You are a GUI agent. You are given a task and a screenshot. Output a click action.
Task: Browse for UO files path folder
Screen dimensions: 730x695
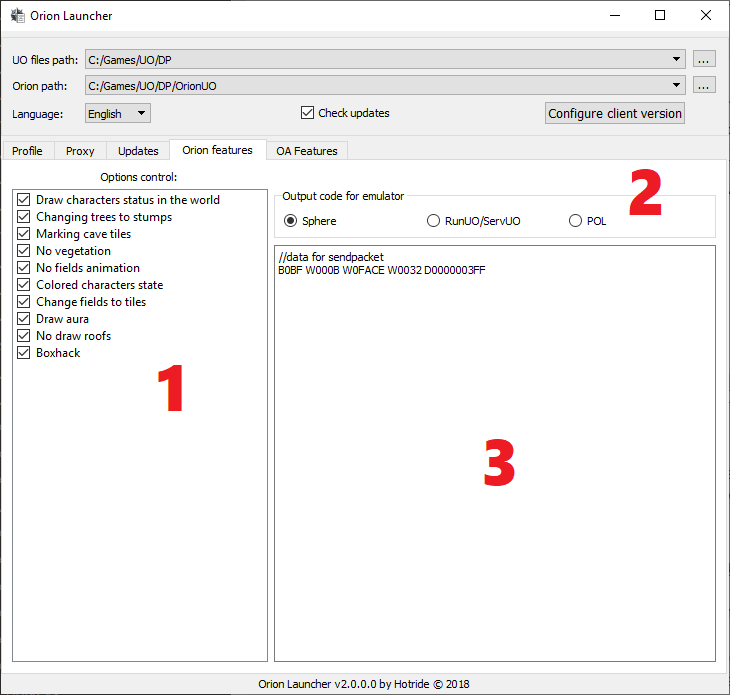704,59
